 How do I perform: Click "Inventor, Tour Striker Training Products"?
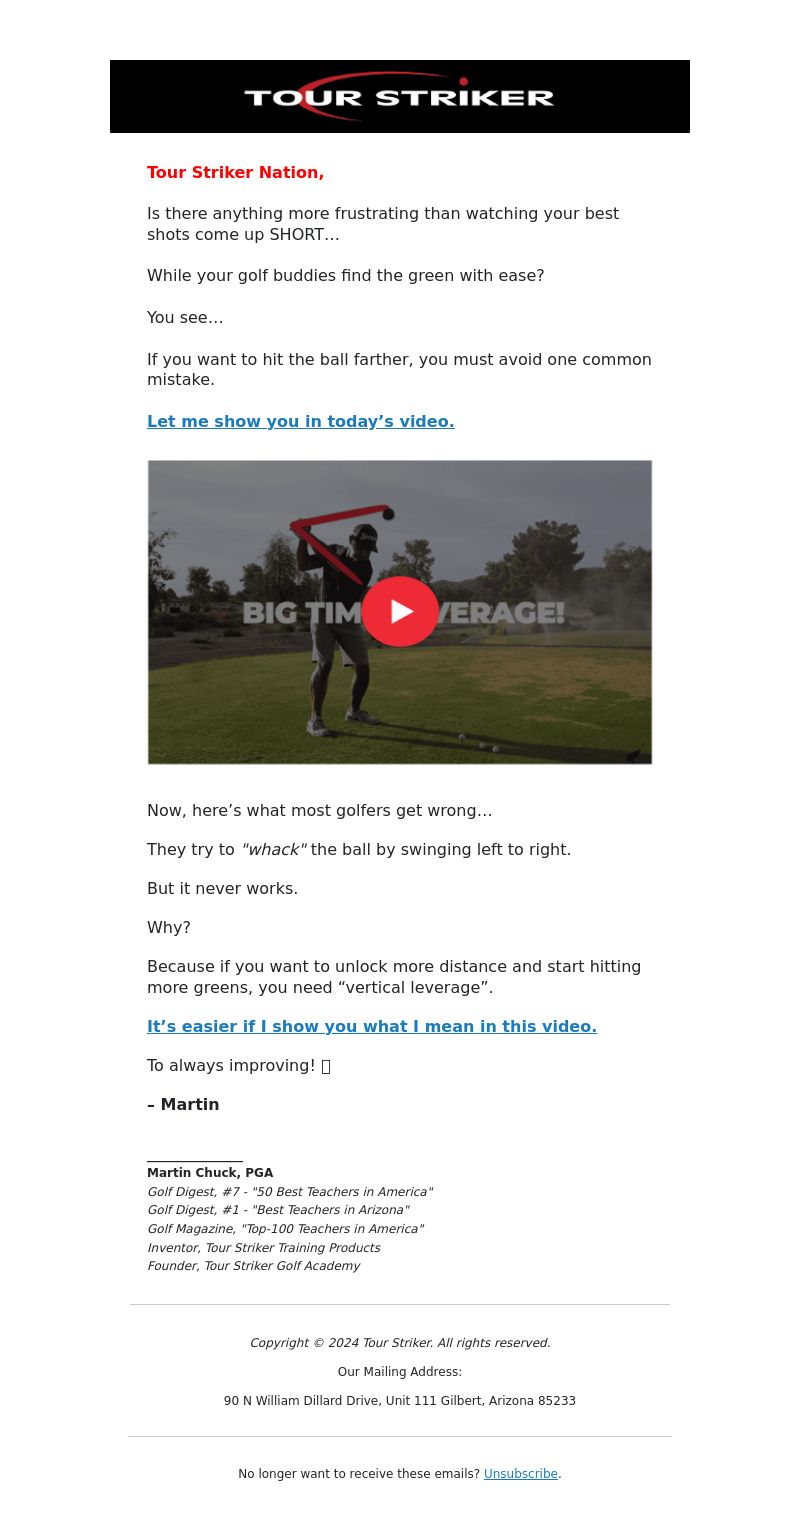pos(264,1248)
